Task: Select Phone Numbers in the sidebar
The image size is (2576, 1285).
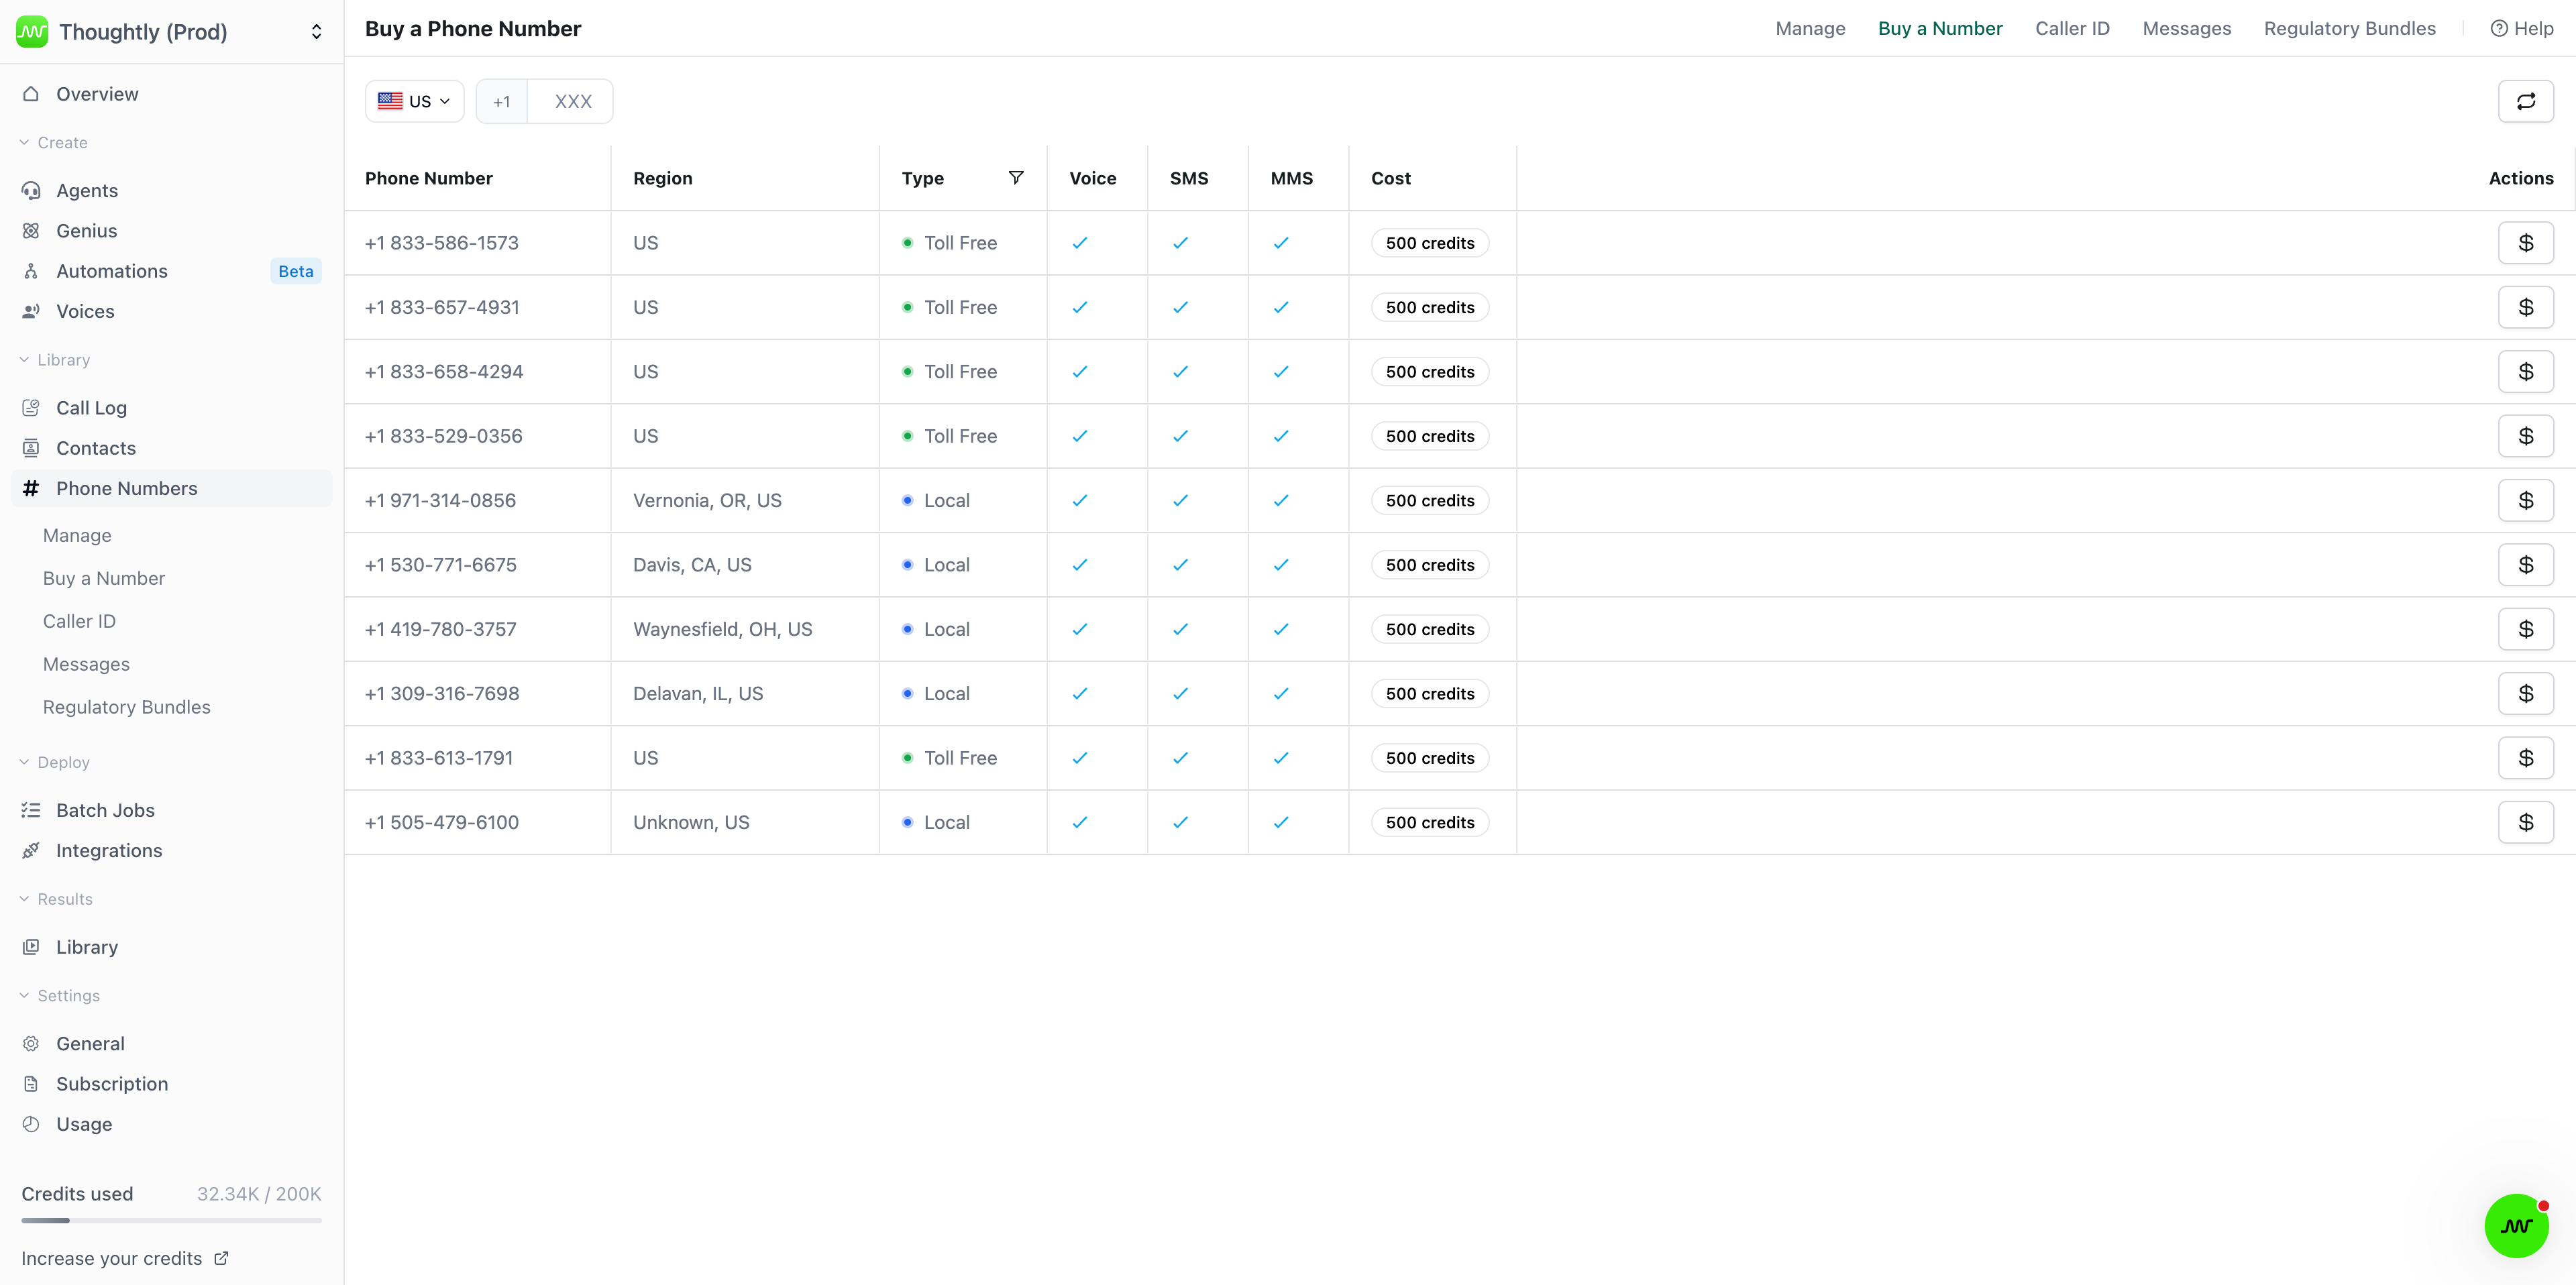Action: point(171,488)
